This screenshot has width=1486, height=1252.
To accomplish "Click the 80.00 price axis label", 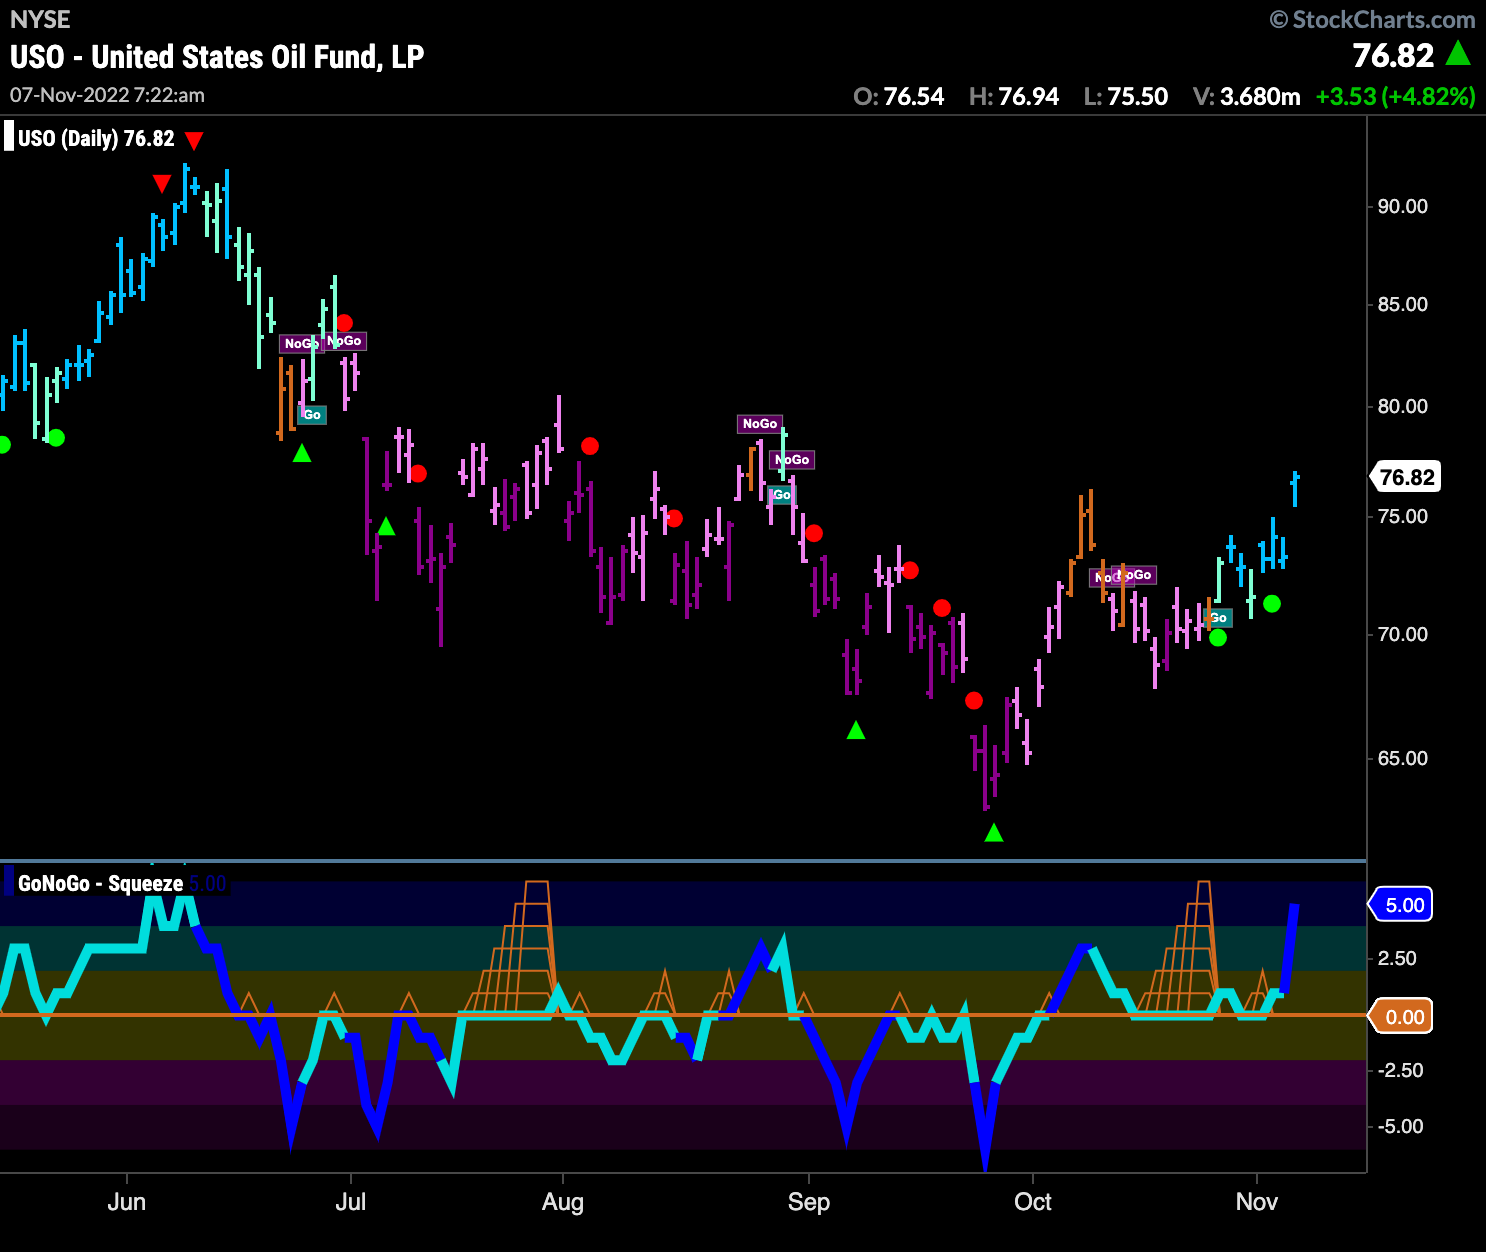I will pyautogui.click(x=1403, y=406).
